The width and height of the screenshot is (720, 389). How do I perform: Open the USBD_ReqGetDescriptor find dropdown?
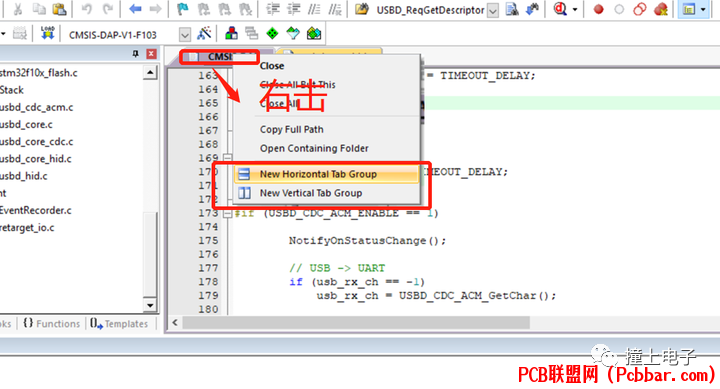pos(493,10)
